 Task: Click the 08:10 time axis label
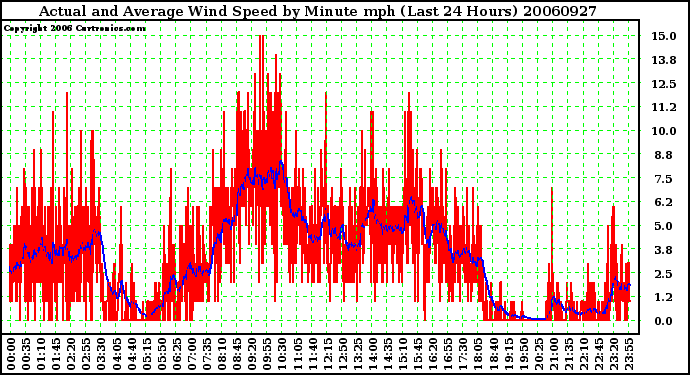click(x=222, y=354)
